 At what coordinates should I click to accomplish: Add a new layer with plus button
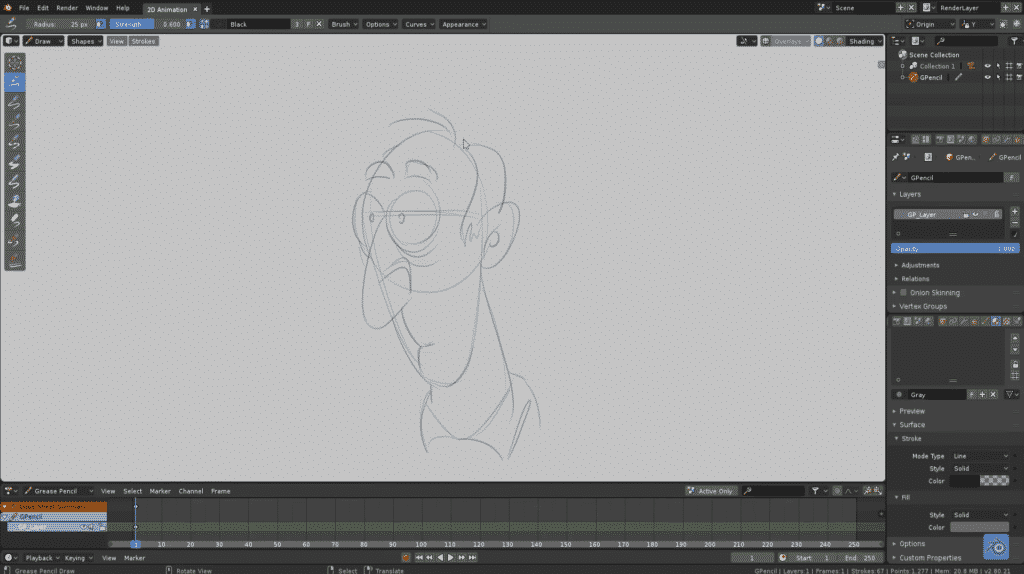pos(1014,212)
